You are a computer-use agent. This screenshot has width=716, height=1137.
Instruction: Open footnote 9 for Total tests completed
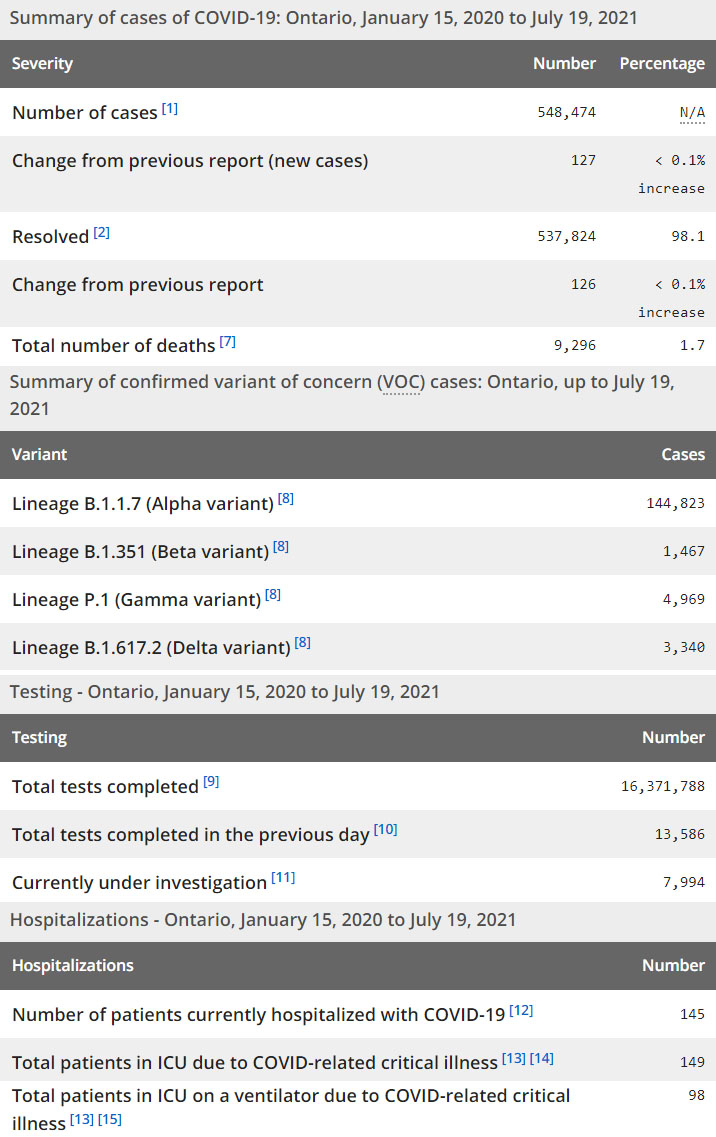[211, 782]
